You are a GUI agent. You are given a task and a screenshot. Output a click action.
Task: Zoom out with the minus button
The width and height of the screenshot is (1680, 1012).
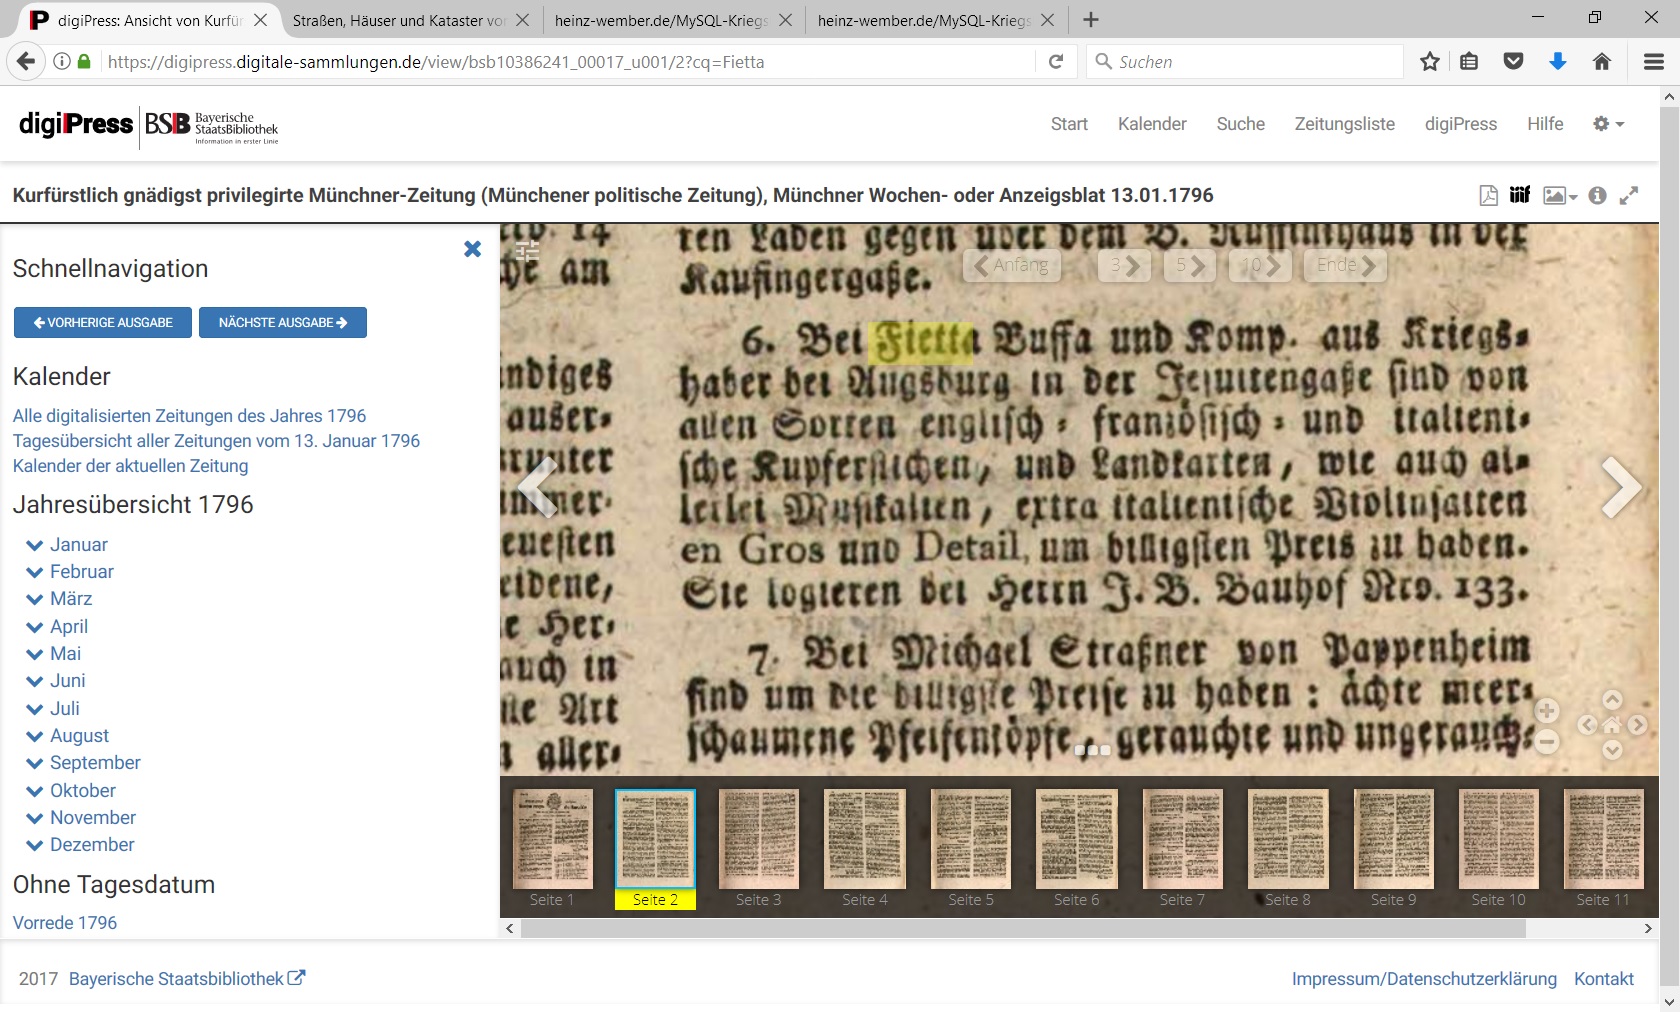pos(1547,742)
